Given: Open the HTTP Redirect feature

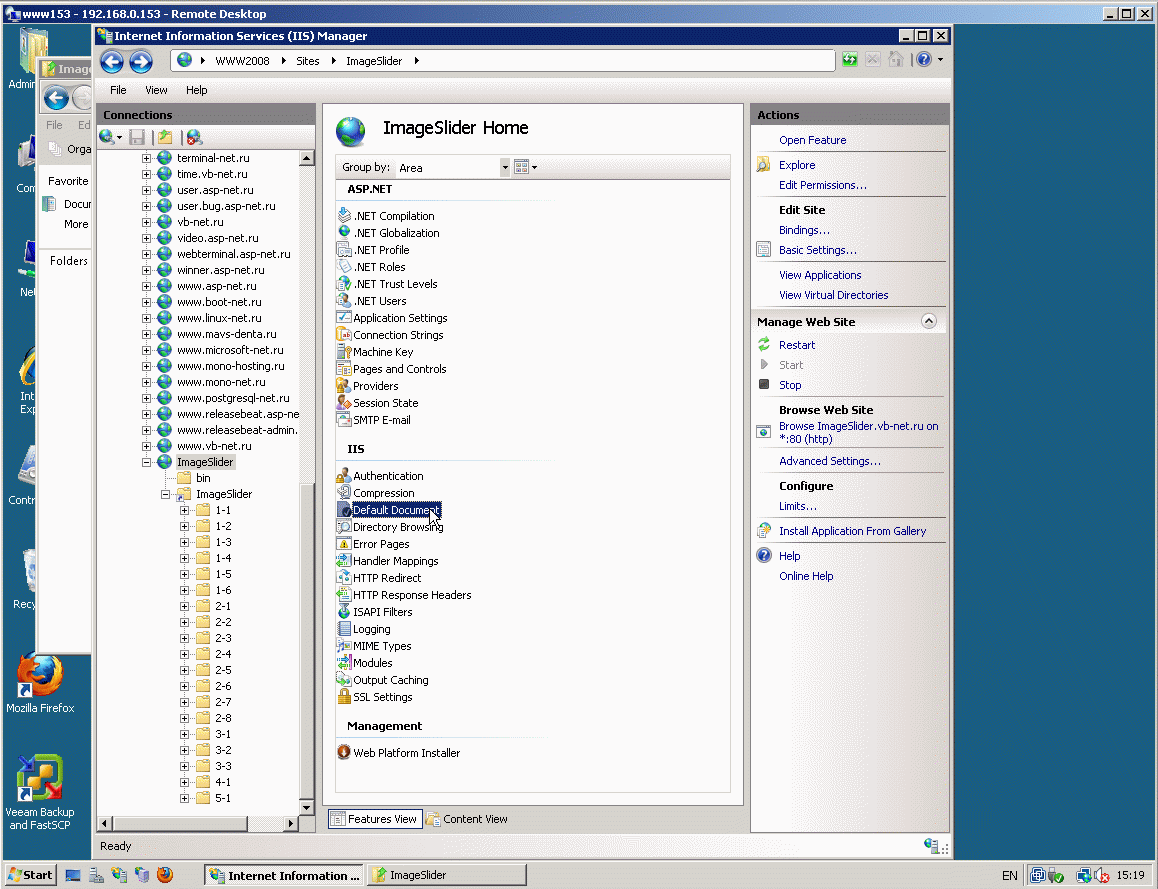Looking at the screenshot, I should (x=380, y=577).
